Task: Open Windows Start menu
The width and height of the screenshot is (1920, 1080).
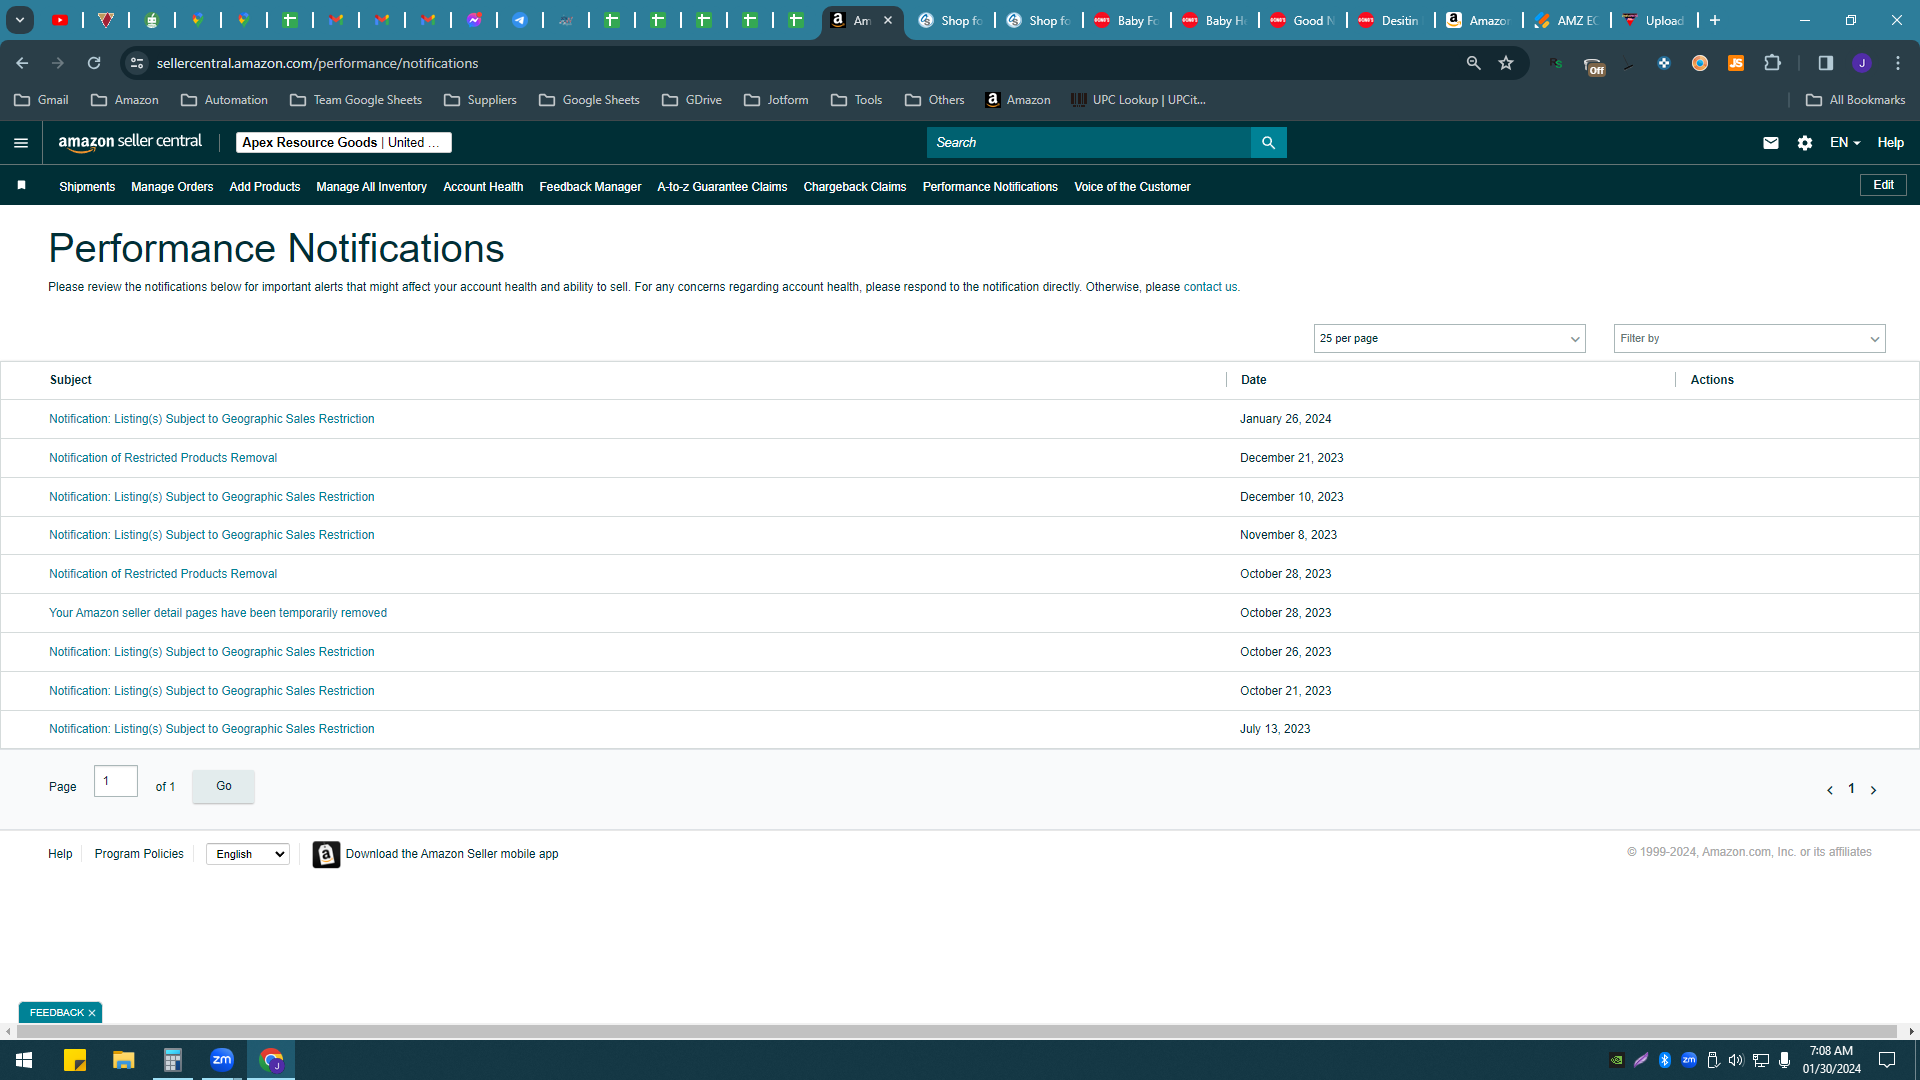Action: click(24, 1060)
